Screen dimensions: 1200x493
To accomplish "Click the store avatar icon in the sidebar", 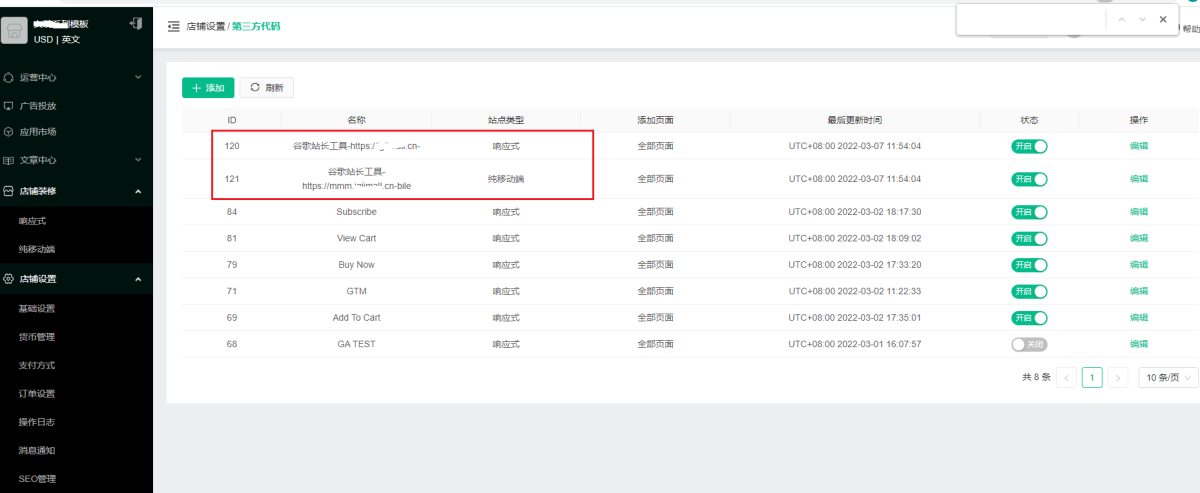I will tap(15, 32).
